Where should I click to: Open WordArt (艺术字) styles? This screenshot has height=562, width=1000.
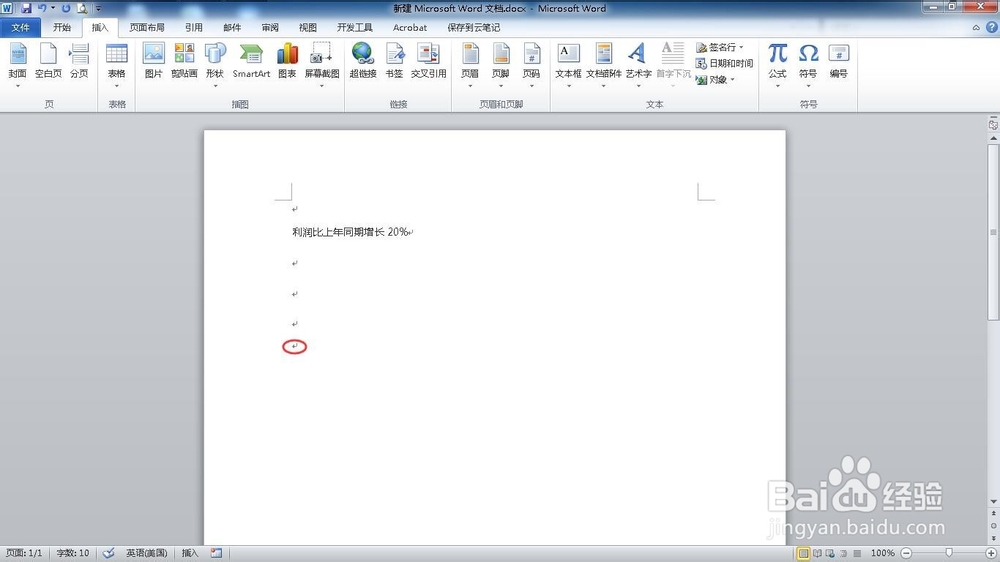click(638, 64)
